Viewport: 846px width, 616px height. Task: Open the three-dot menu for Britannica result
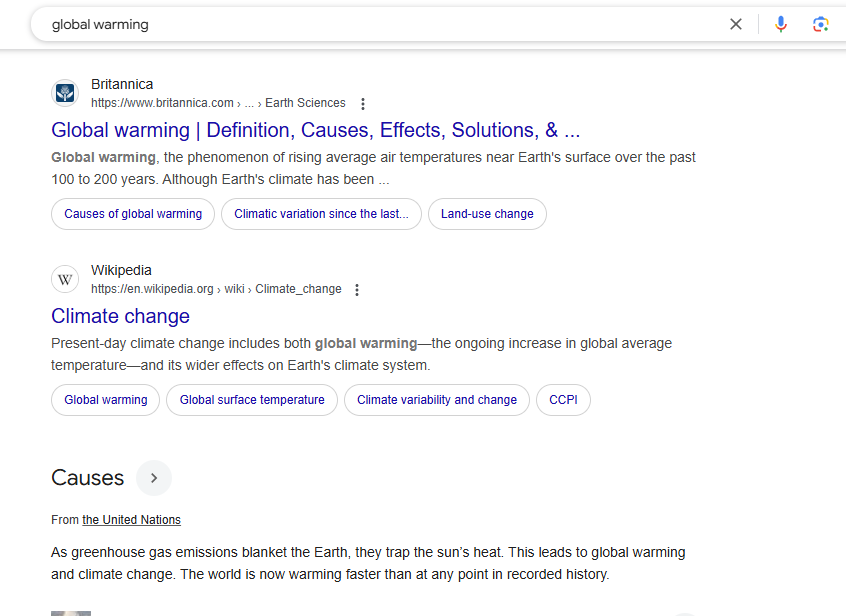363,104
